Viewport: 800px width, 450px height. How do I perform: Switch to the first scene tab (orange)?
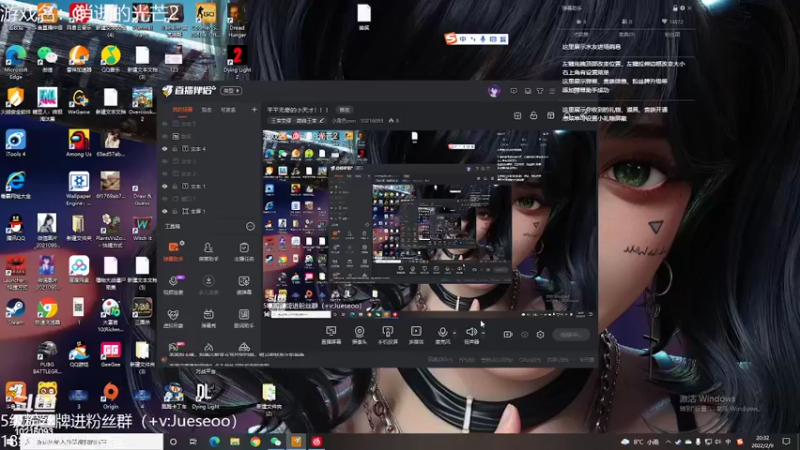pos(182,110)
